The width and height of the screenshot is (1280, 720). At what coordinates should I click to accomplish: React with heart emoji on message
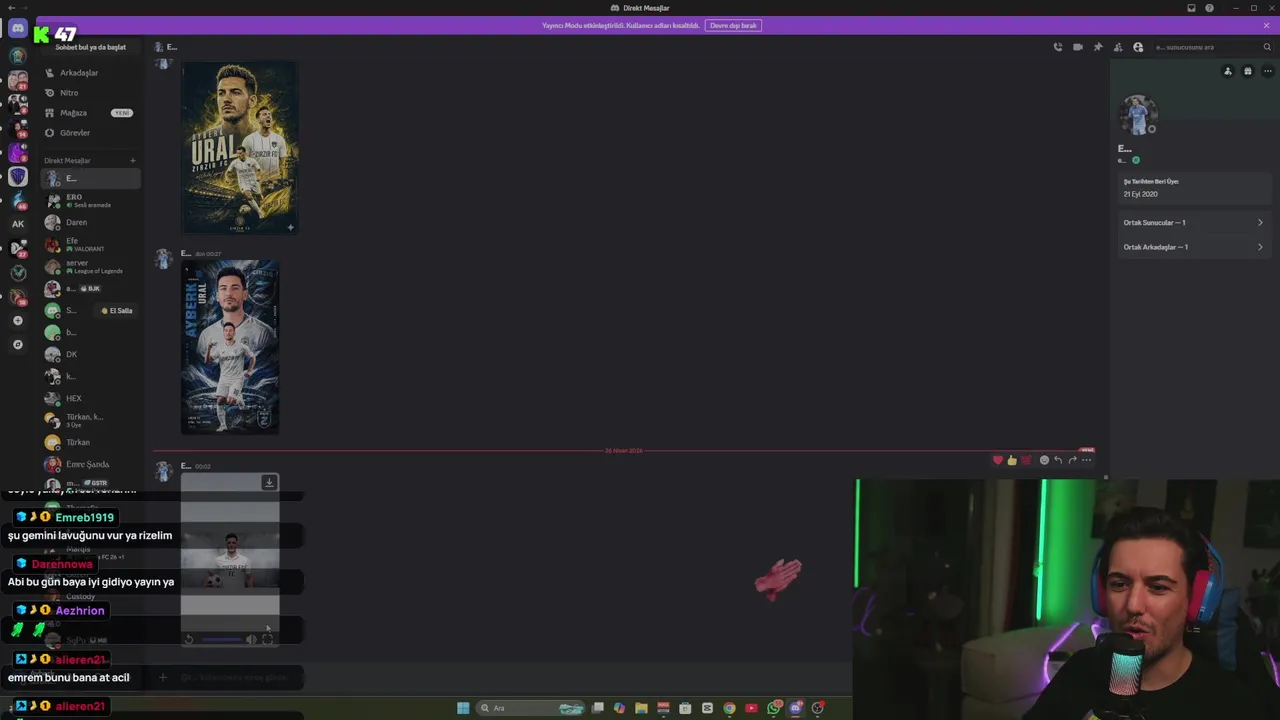998,460
